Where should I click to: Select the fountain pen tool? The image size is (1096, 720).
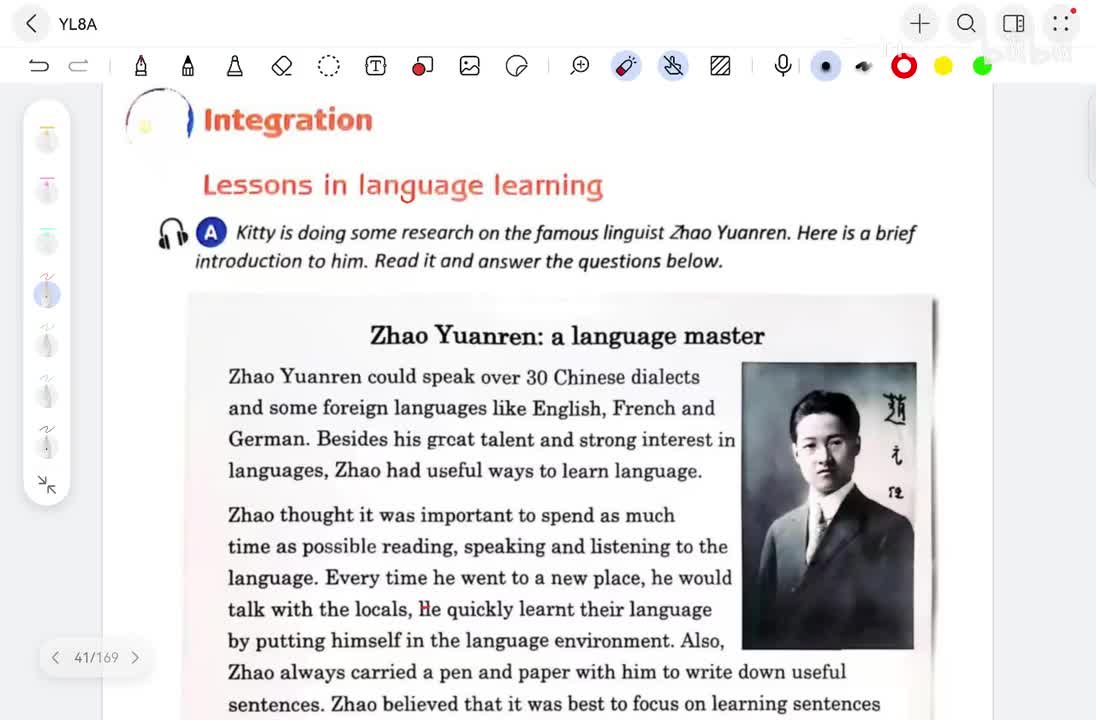pos(140,66)
